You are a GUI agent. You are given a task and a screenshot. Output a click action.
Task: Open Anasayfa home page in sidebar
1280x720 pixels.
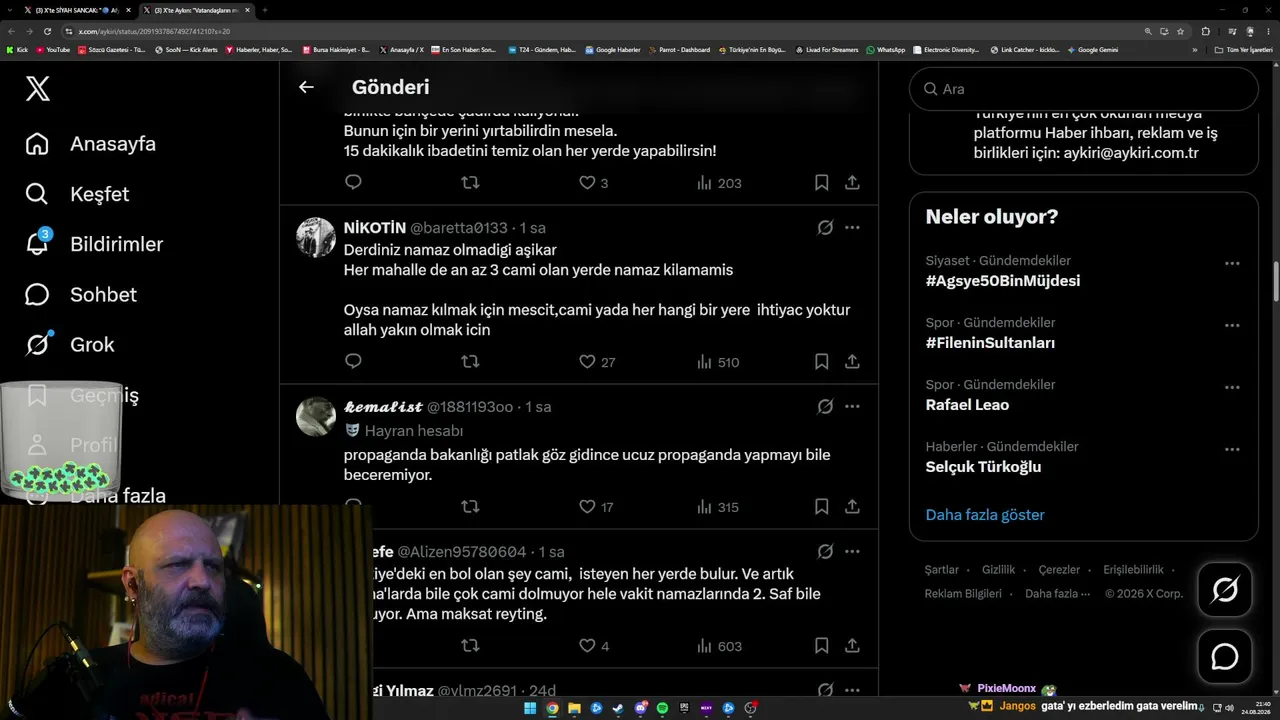[91, 144]
